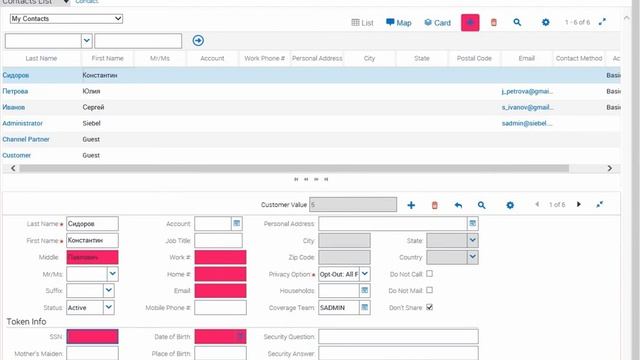Open contact Сидоров link

[16, 75]
